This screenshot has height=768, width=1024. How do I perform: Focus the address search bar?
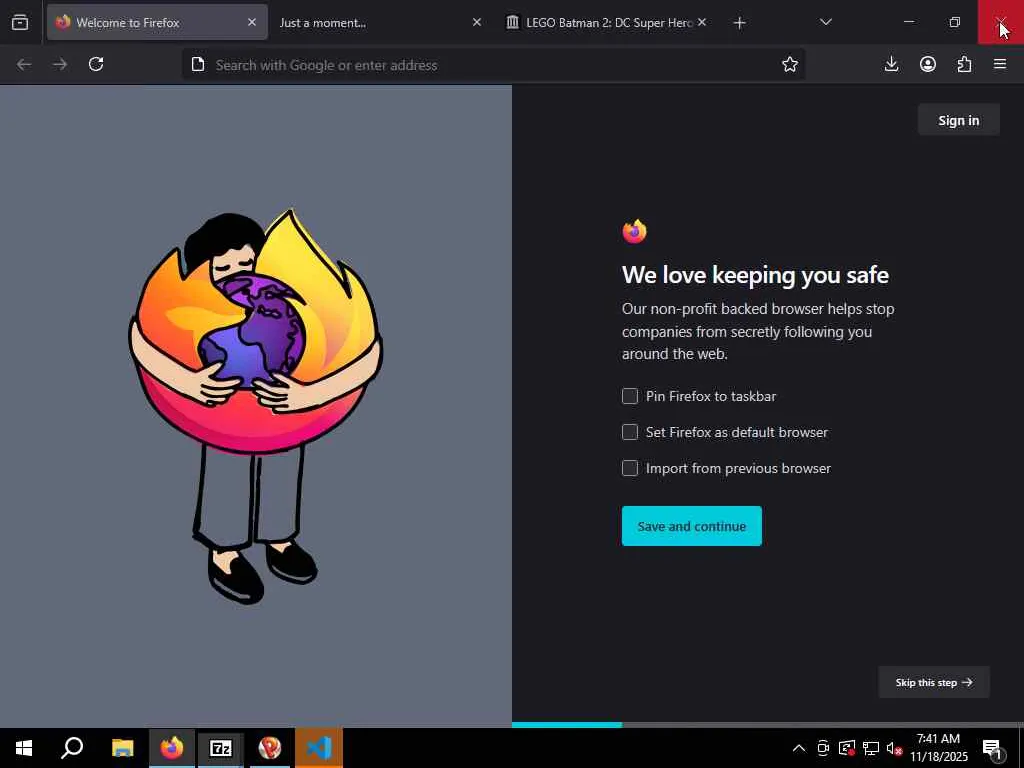[x=493, y=65]
